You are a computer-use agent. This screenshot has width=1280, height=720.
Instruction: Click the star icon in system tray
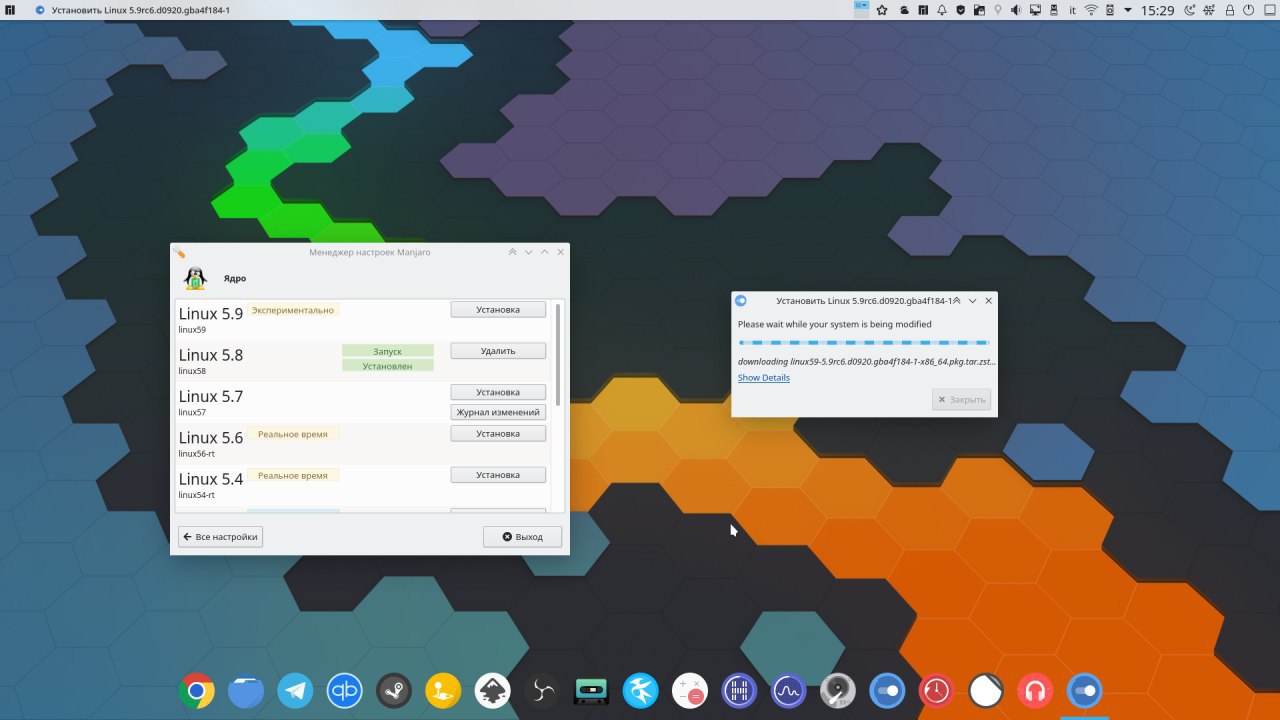(882, 10)
